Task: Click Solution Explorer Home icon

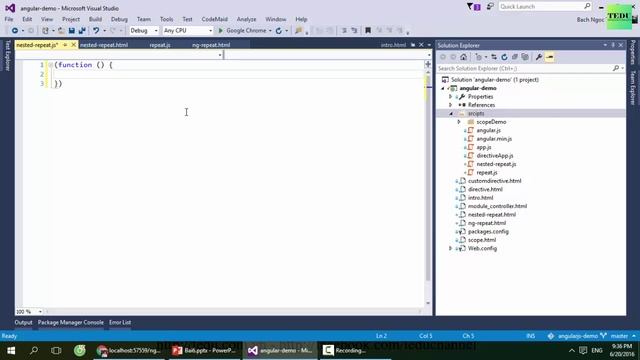Action: coord(463,57)
